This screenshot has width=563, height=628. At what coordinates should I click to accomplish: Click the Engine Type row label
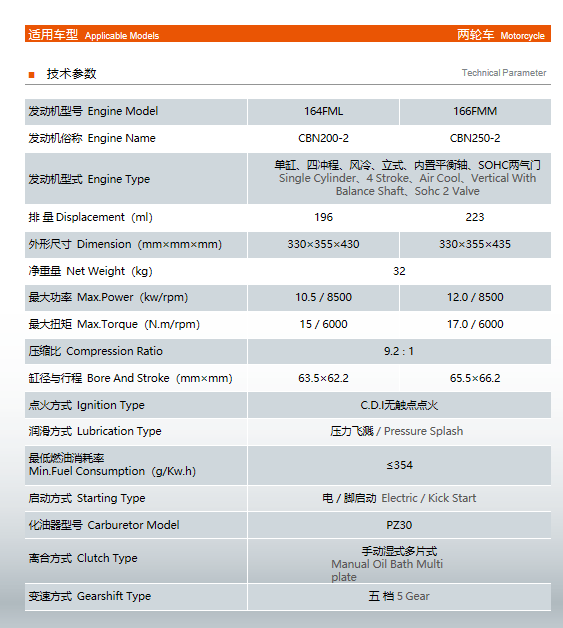click(89, 179)
